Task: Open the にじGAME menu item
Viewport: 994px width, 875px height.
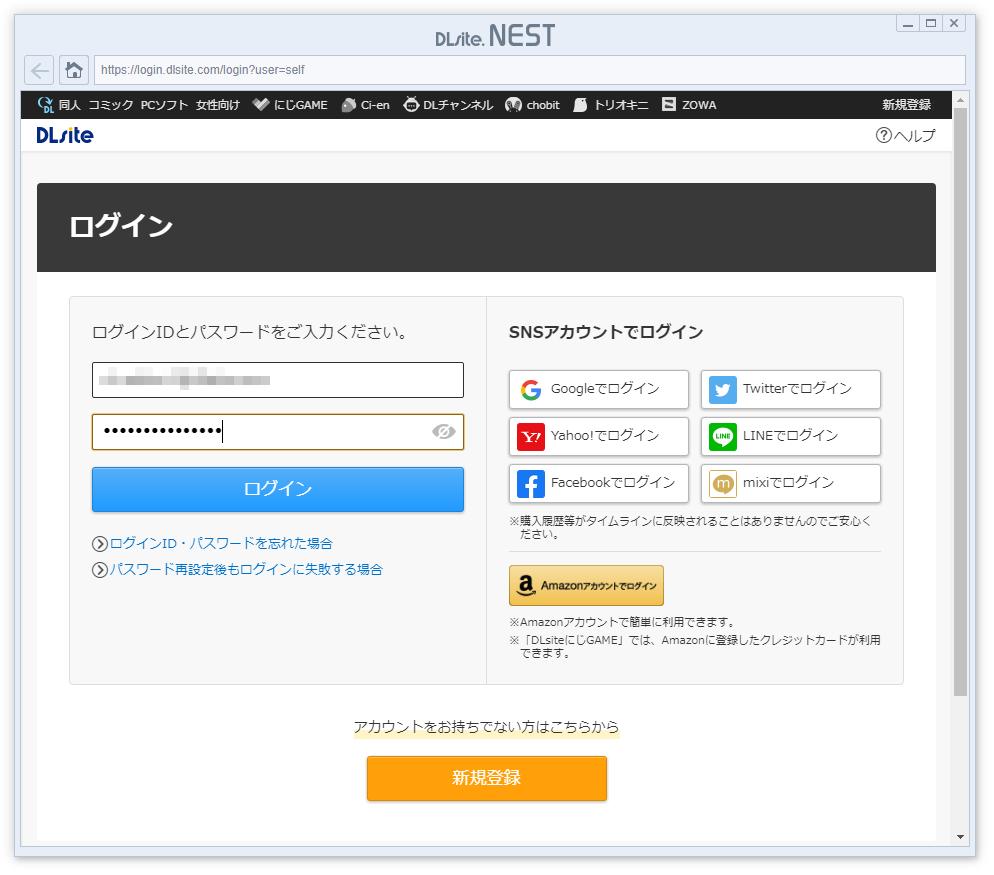Action: [300, 105]
